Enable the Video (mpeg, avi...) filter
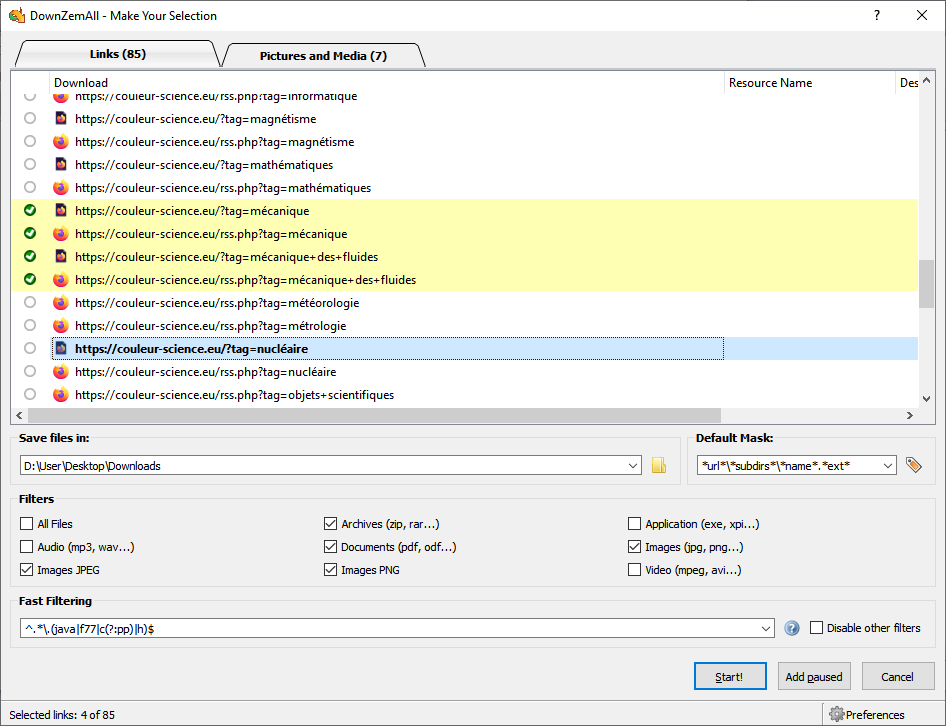The image size is (946, 726). point(634,569)
